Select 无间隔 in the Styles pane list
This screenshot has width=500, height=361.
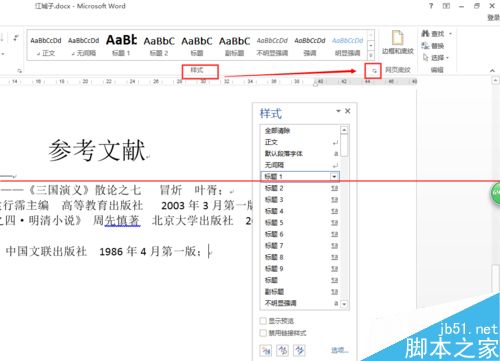click(x=300, y=165)
